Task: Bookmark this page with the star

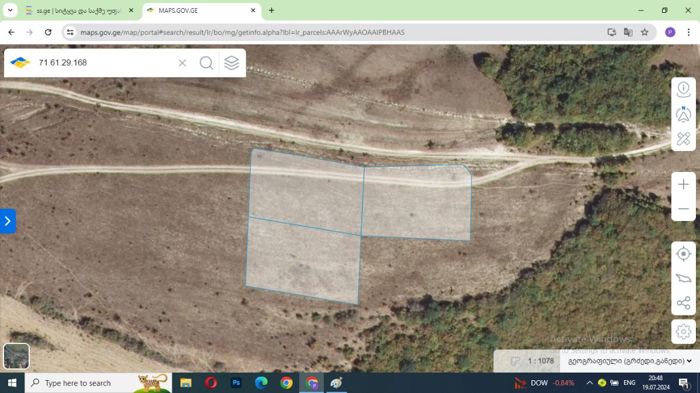Action: (645, 32)
